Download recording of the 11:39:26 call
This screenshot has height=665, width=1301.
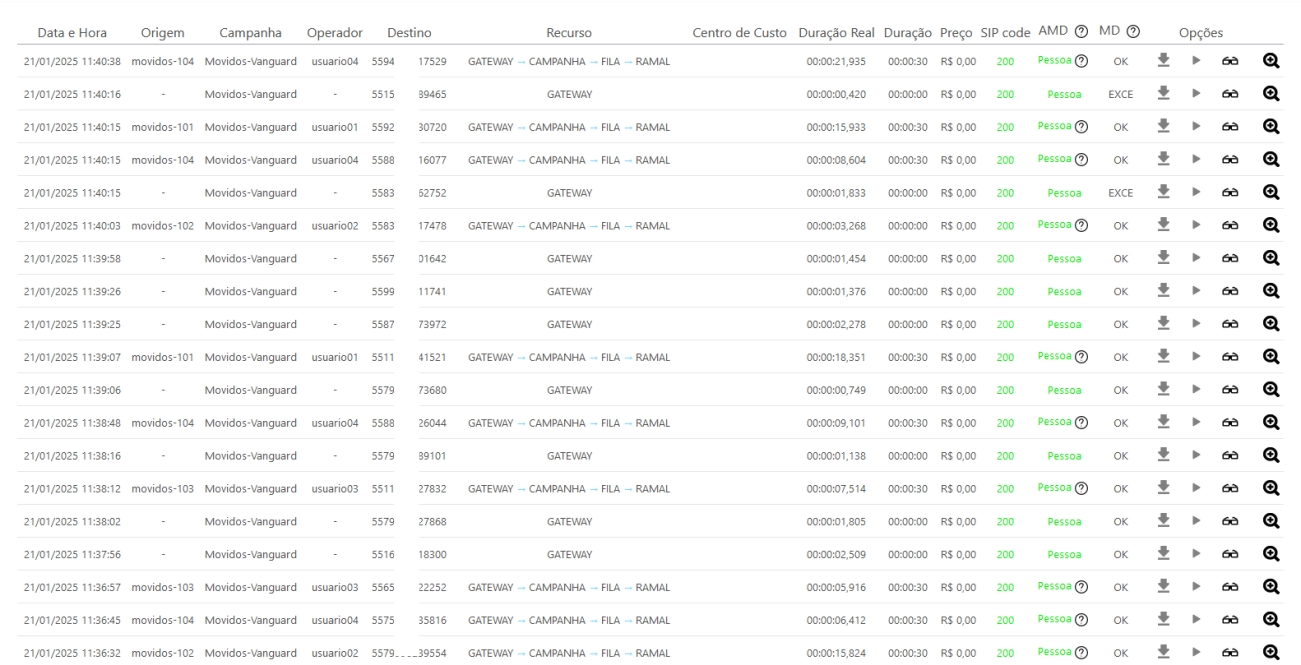pos(1163,291)
